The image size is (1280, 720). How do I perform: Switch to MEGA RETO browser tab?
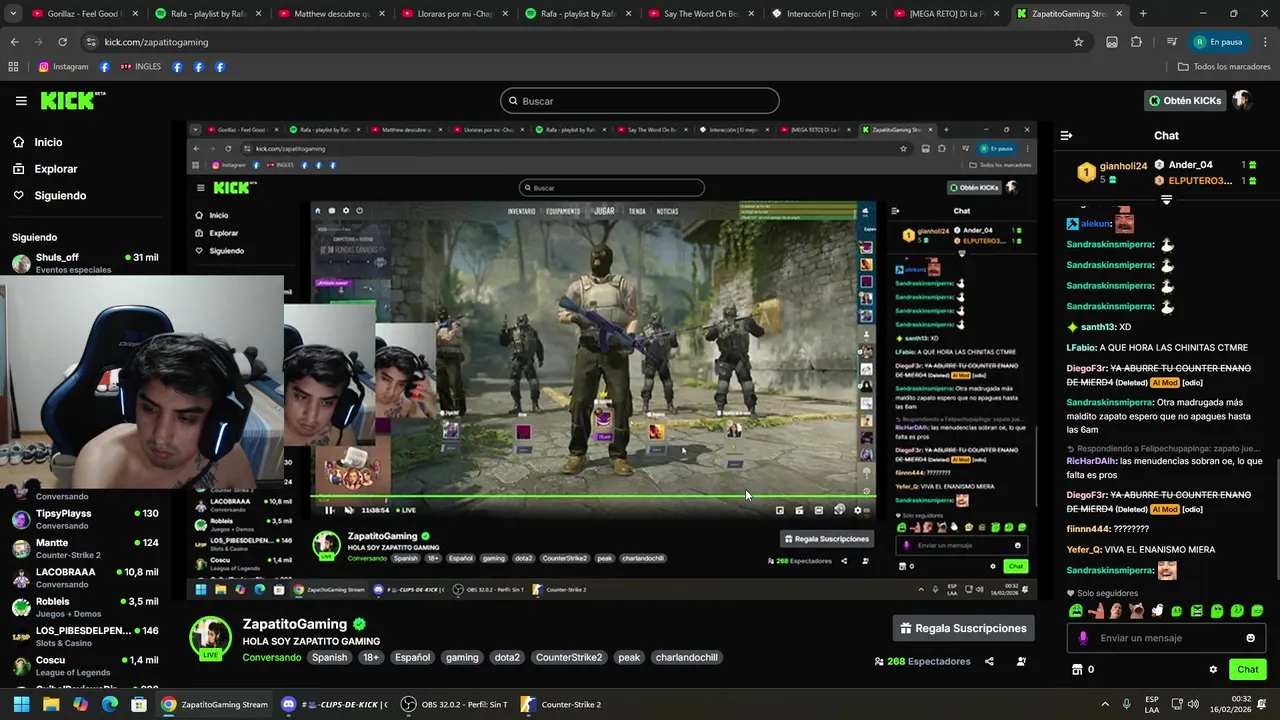946,14
